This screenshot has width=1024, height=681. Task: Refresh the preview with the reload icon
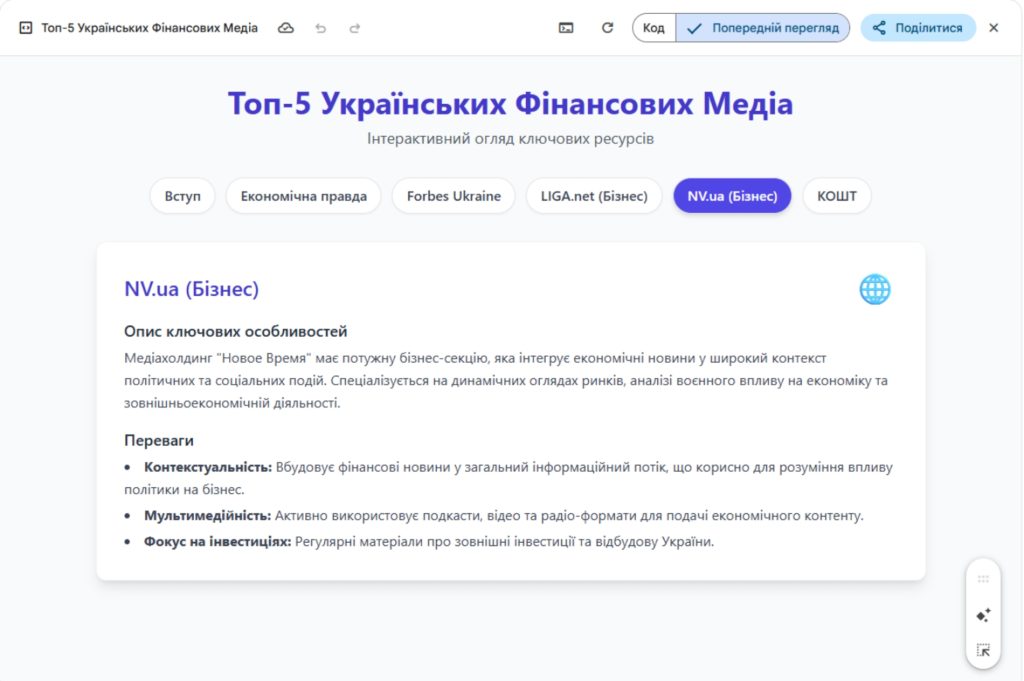(606, 27)
